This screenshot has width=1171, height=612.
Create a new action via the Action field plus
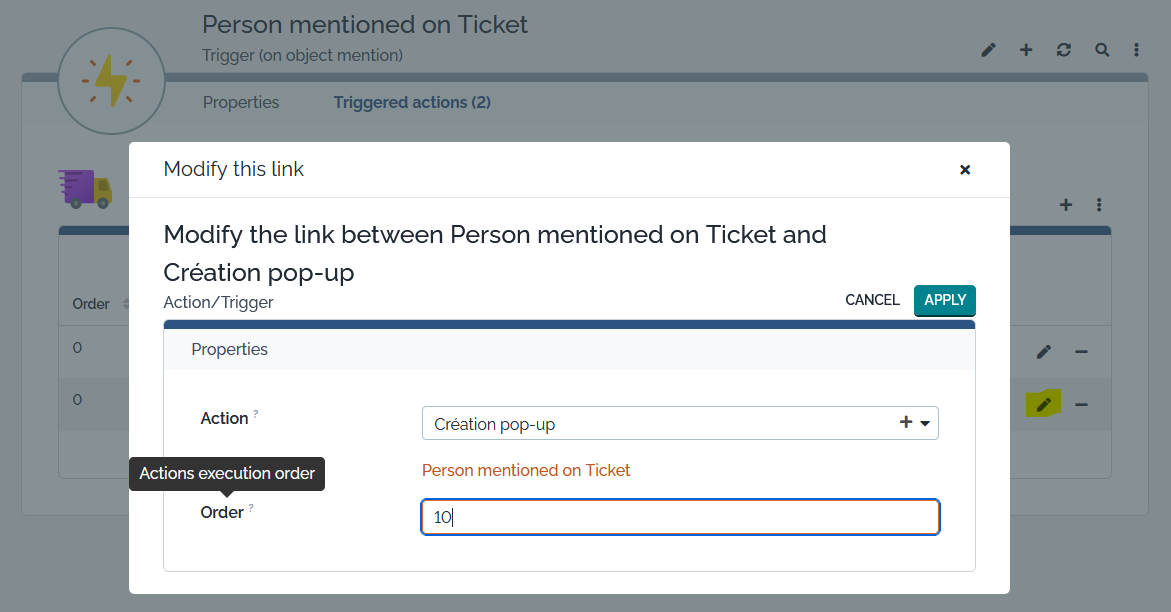click(906, 423)
